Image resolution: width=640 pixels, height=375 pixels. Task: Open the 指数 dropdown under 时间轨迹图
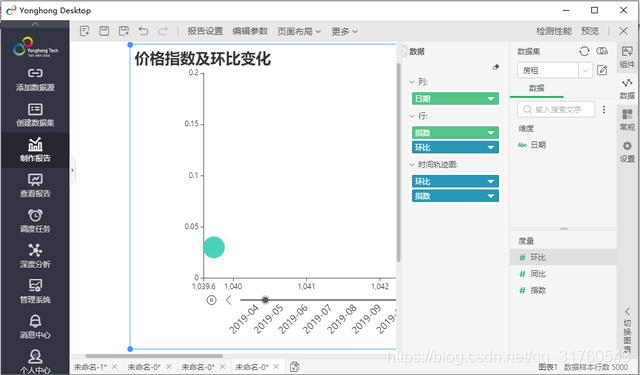tap(491, 196)
